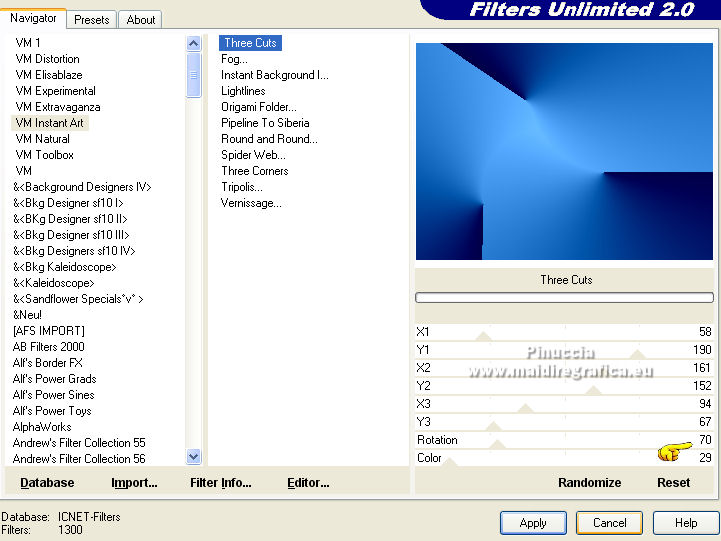Choose Vernissage... filter
The height and width of the screenshot is (541, 721).
[251, 203]
